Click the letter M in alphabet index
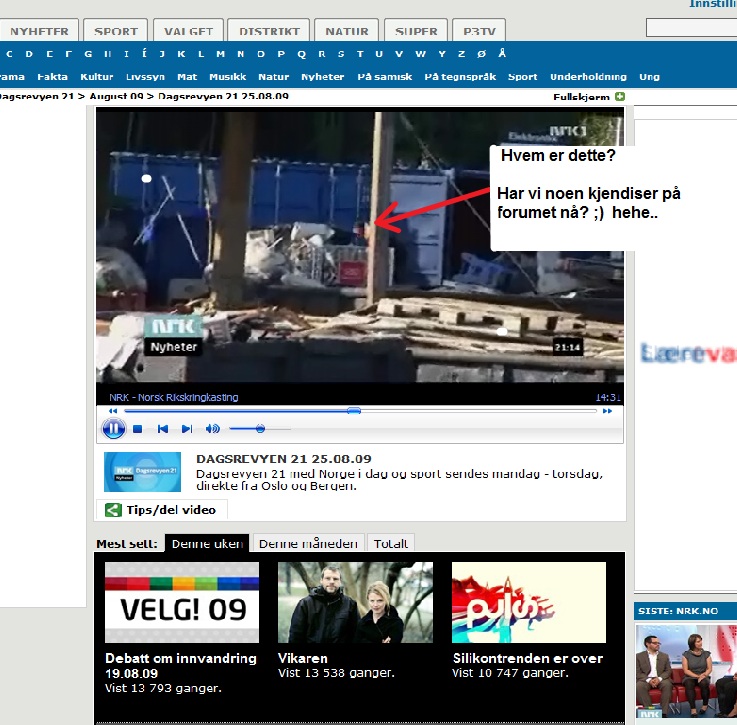The width and height of the screenshot is (737, 725). click(x=220, y=54)
